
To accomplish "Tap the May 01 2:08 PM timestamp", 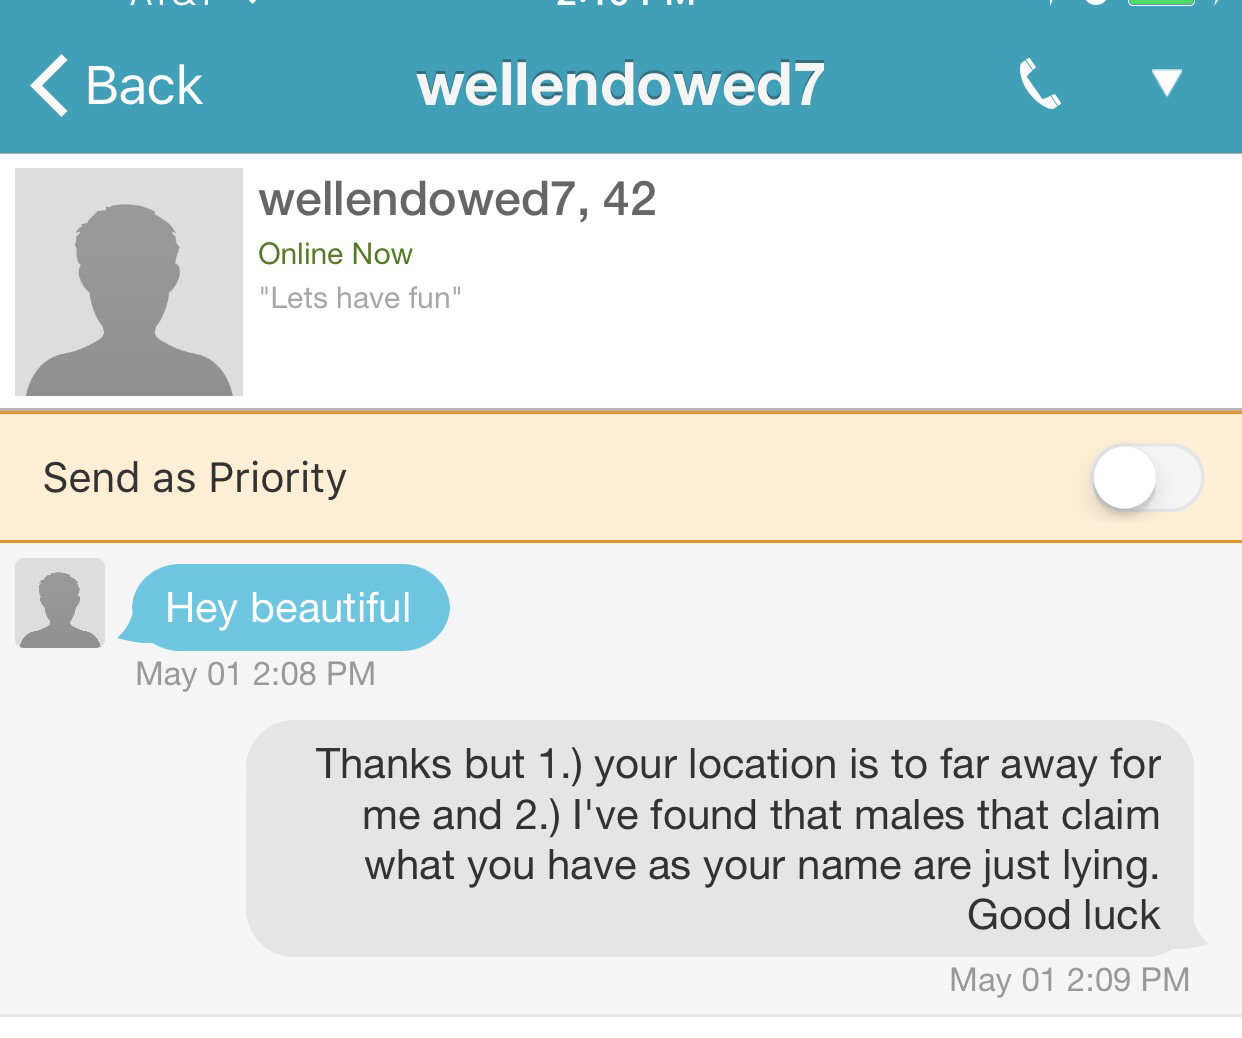I will (255, 674).
